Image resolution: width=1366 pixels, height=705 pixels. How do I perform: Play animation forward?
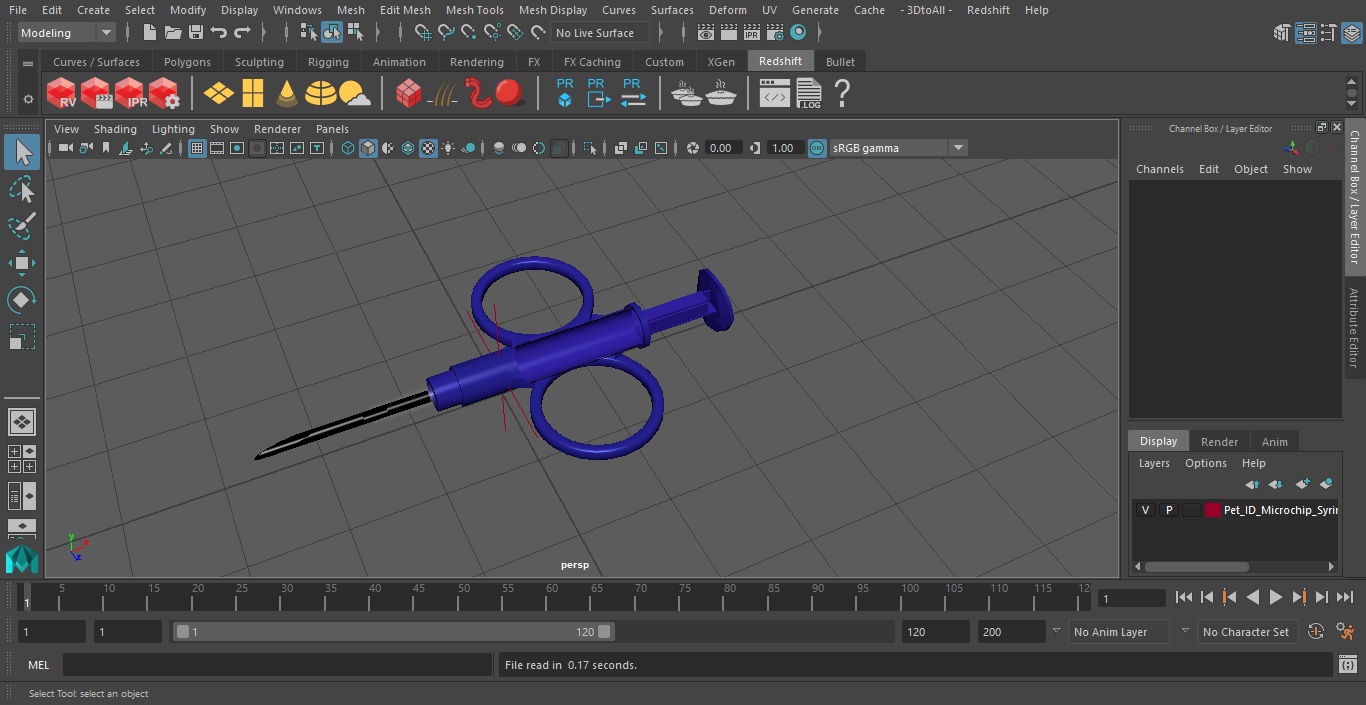[1276, 597]
